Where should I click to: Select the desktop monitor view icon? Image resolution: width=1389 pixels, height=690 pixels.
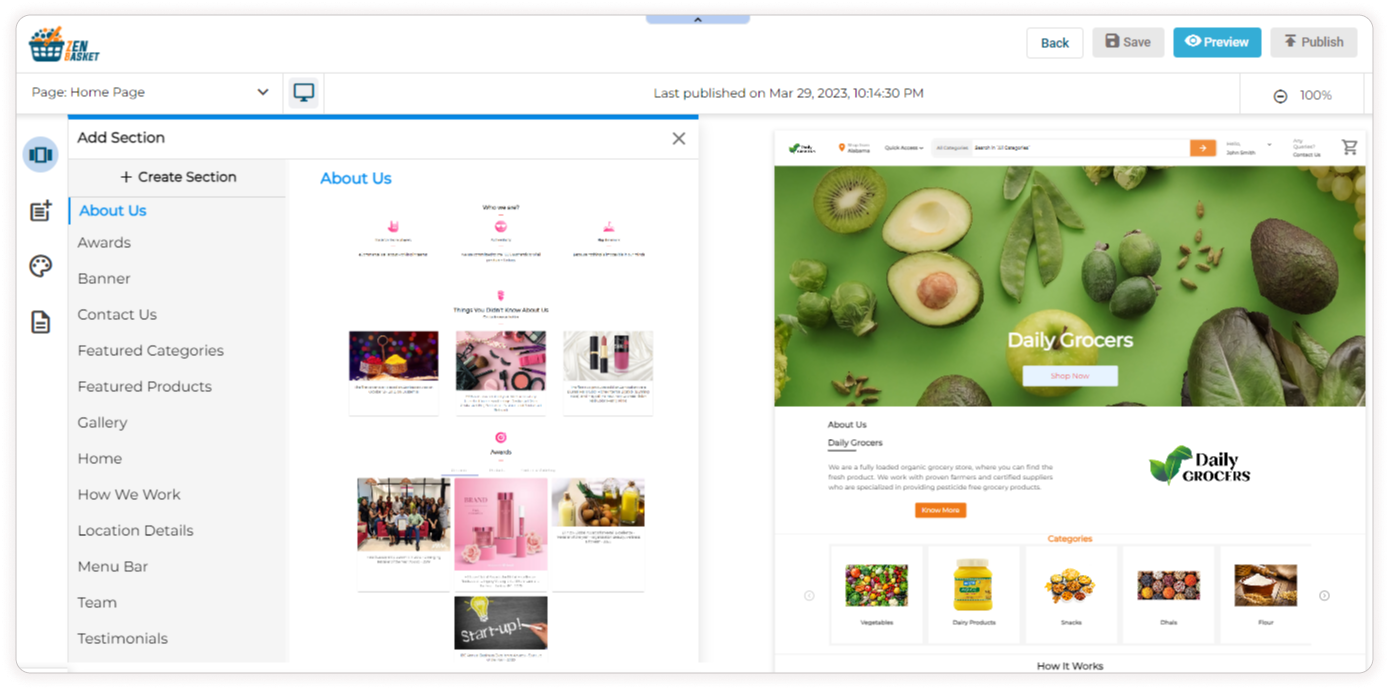click(x=304, y=93)
